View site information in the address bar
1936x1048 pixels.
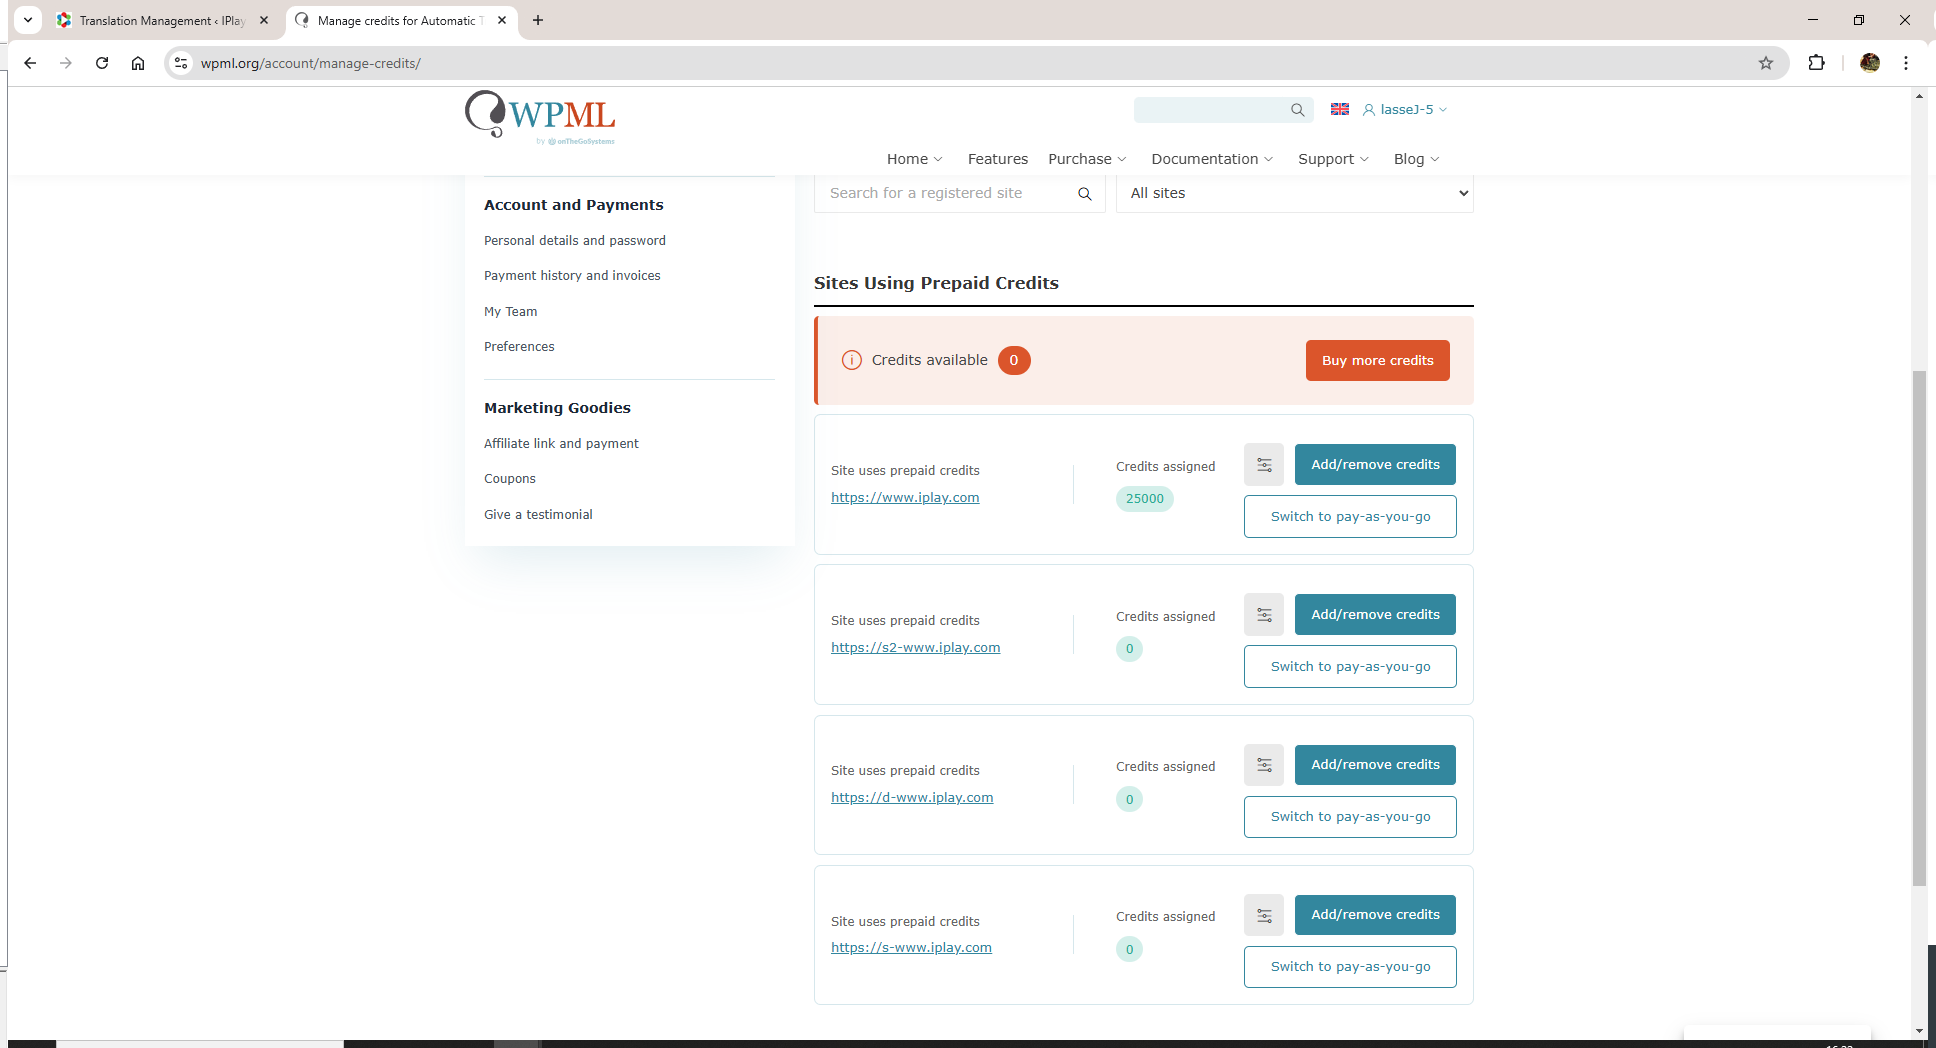181,63
